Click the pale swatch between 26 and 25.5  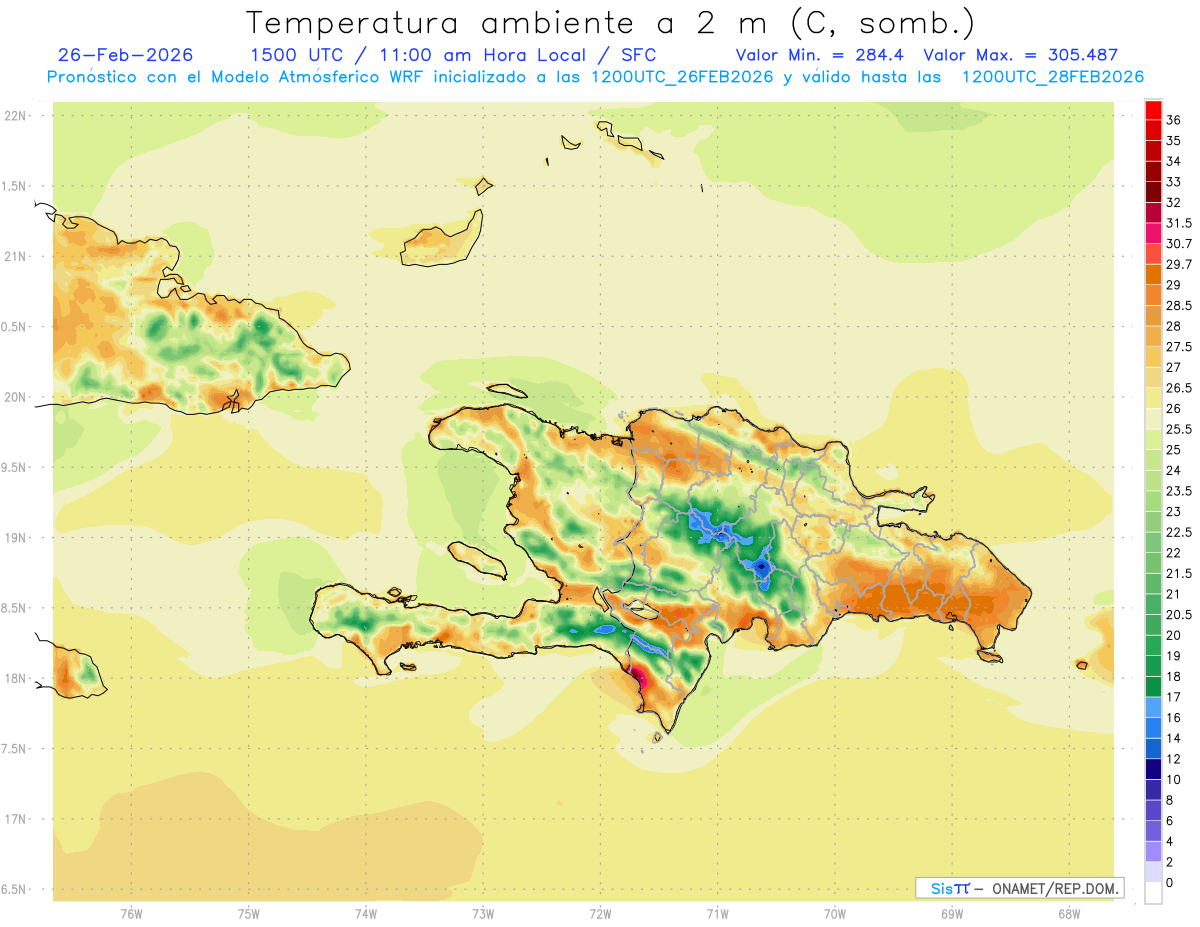pos(1153,418)
